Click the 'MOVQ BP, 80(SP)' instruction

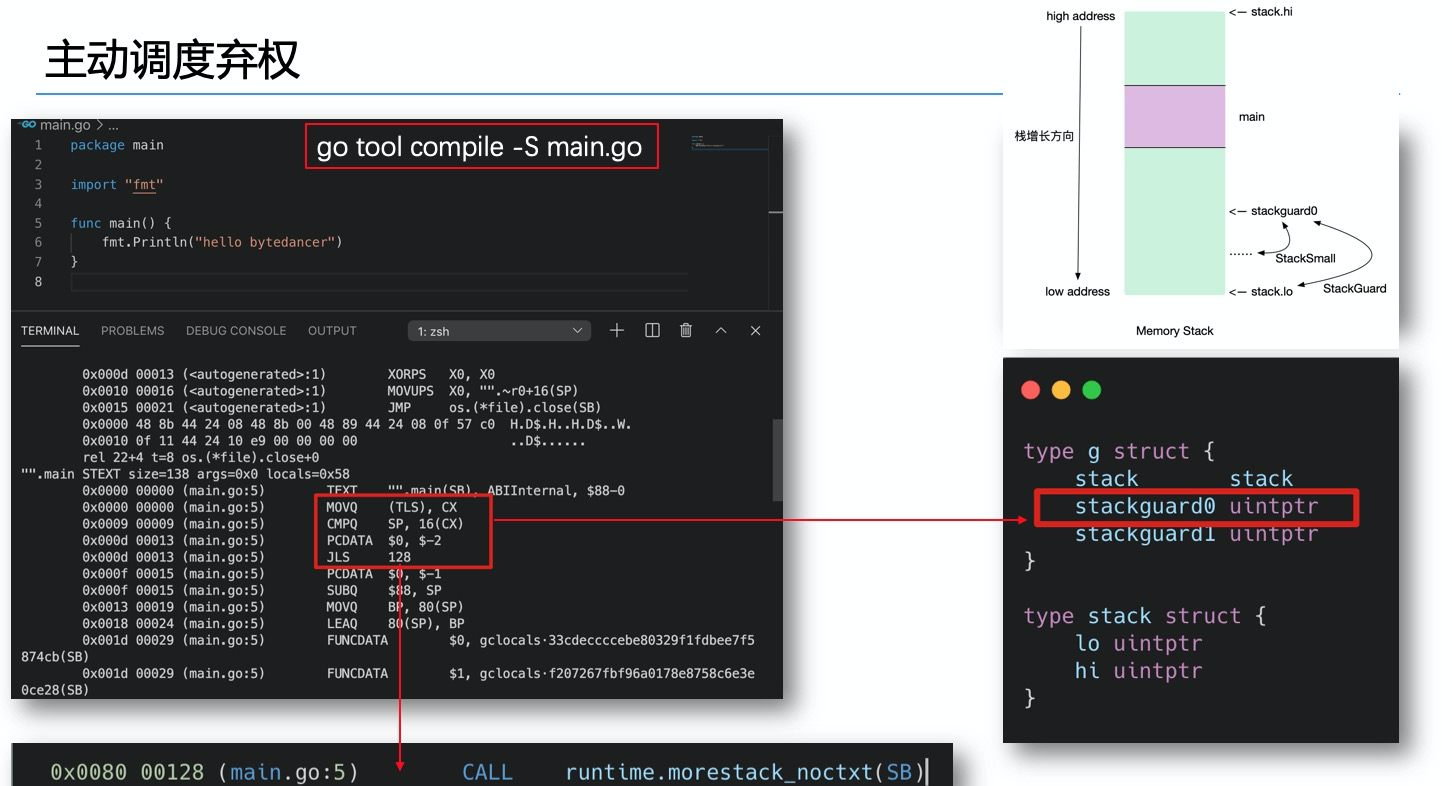click(394, 607)
